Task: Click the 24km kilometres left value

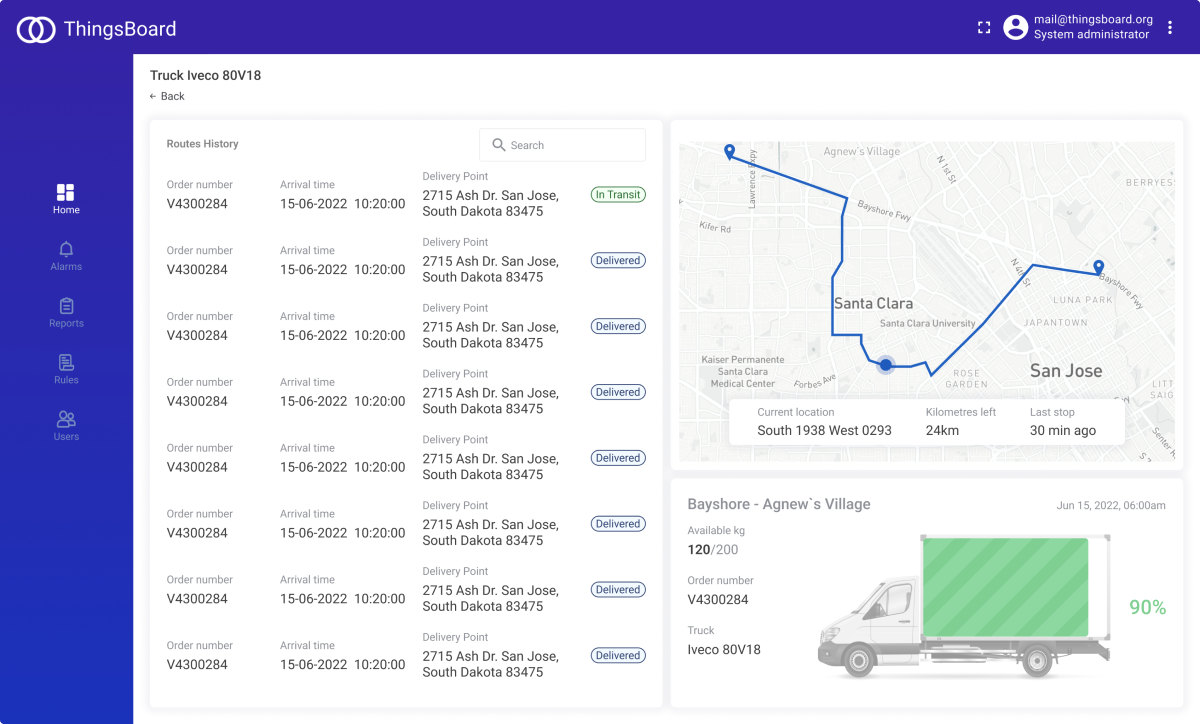Action: pos(942,431)
